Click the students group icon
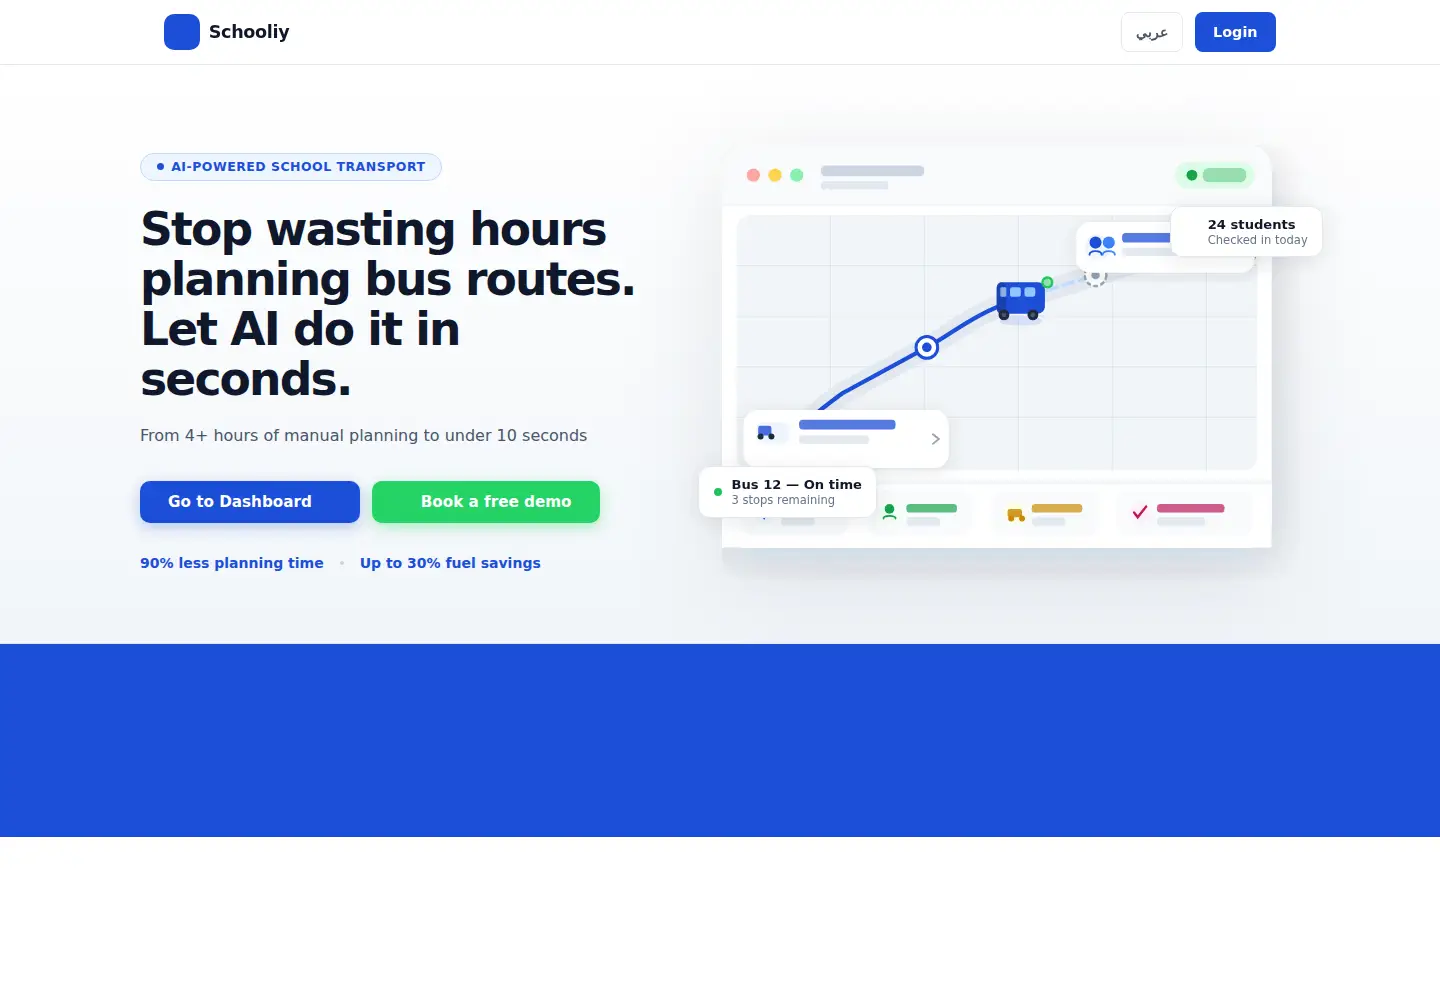Image resolution: width=1440 pixels, height=1000 pixels. pos(1102,246)
